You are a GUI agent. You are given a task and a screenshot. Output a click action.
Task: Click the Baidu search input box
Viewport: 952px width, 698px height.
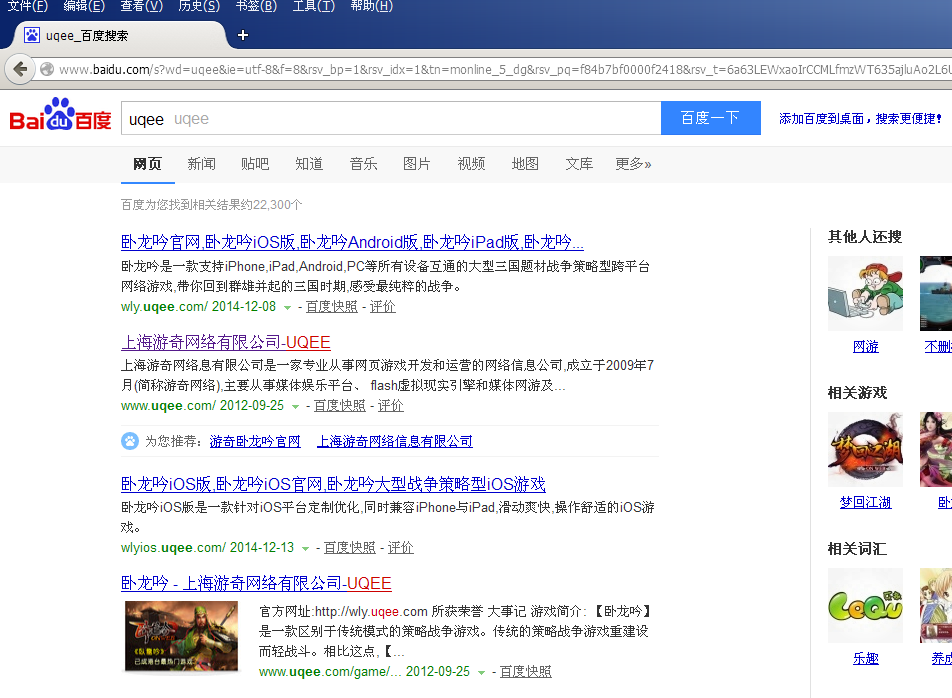(x=391, y=118)
